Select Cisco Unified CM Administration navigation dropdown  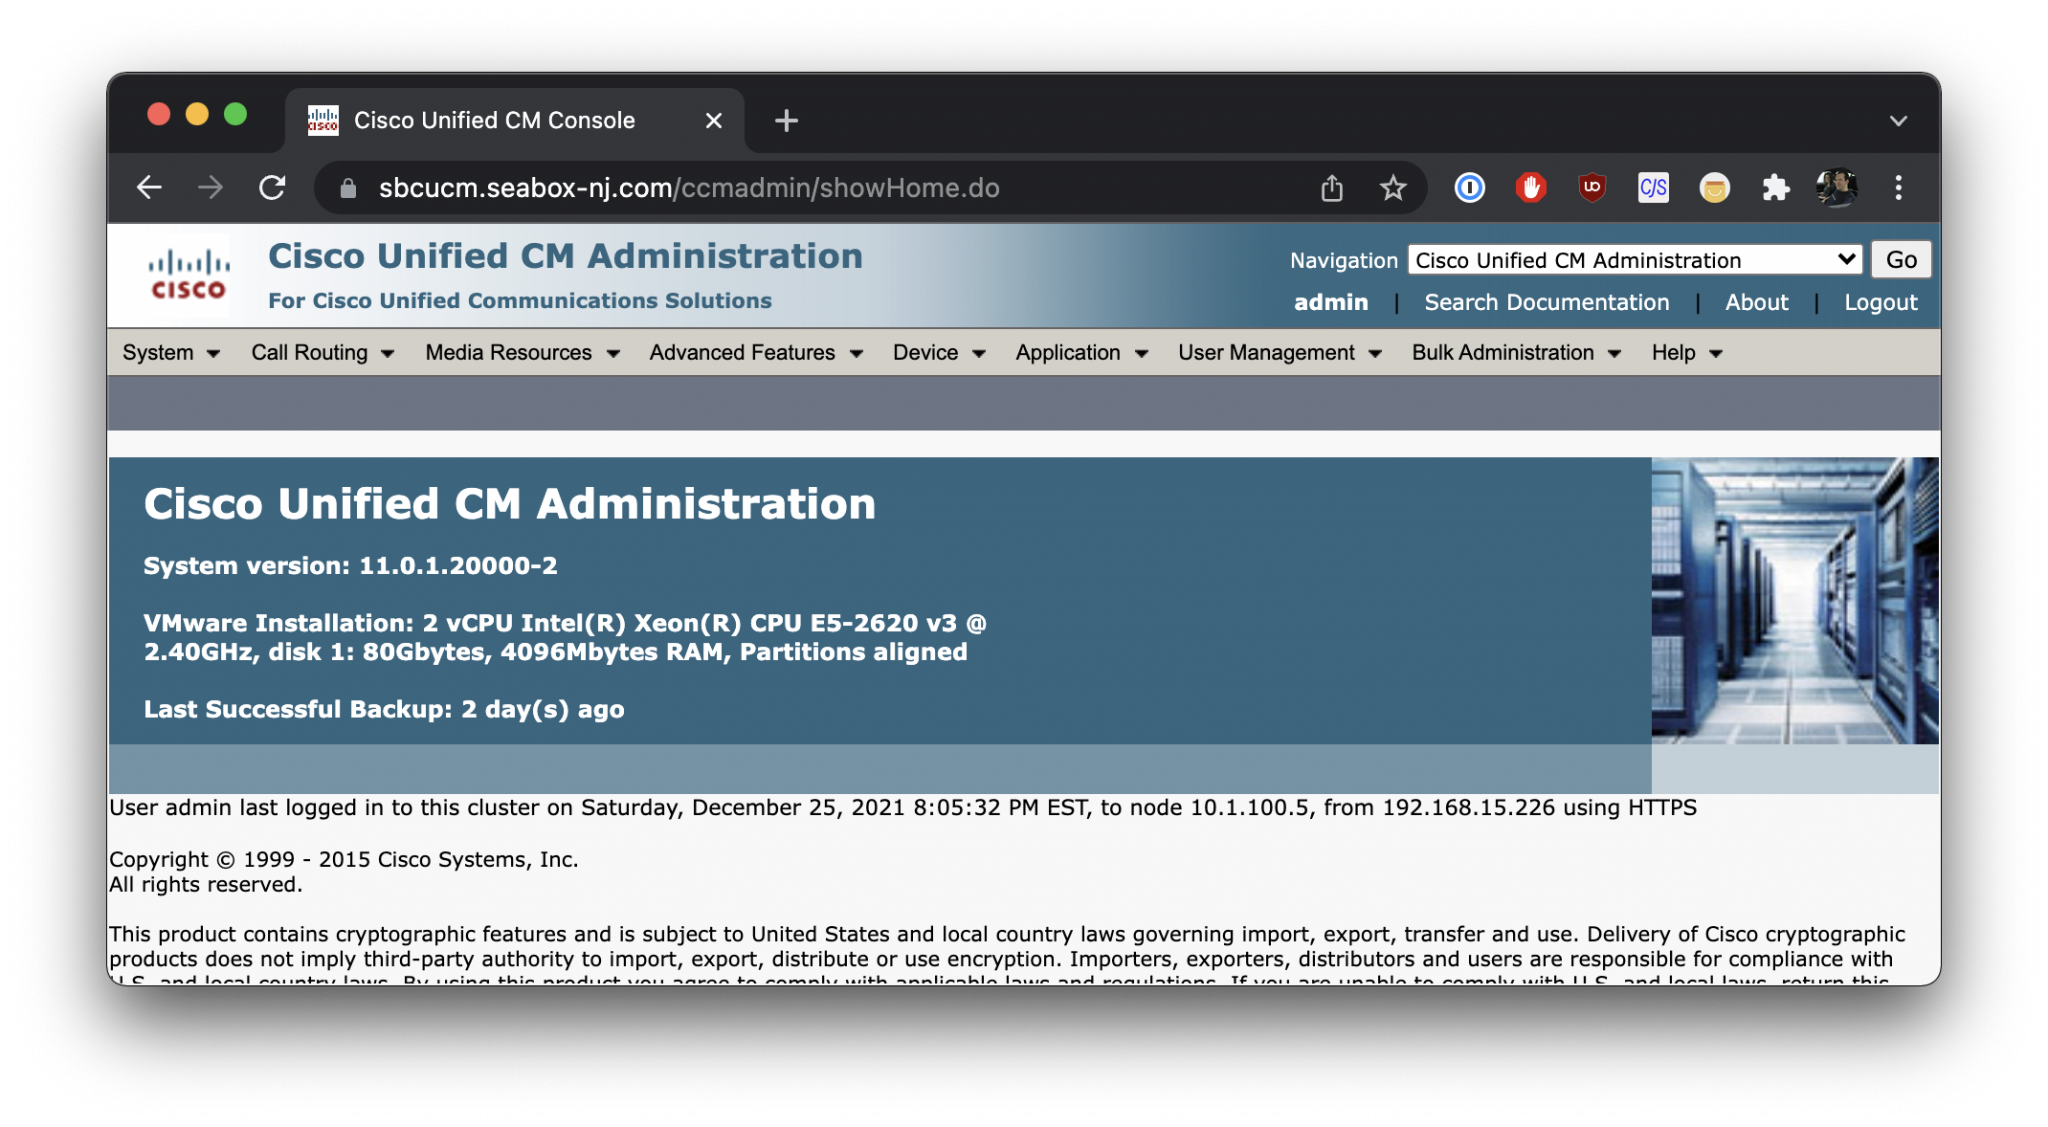[1632, 260]
